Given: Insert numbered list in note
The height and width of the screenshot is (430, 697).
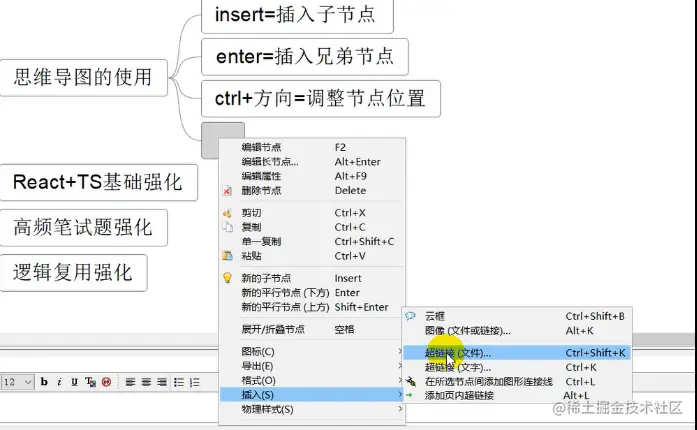Looking at the screenshot, I should (x=195, y=382).
